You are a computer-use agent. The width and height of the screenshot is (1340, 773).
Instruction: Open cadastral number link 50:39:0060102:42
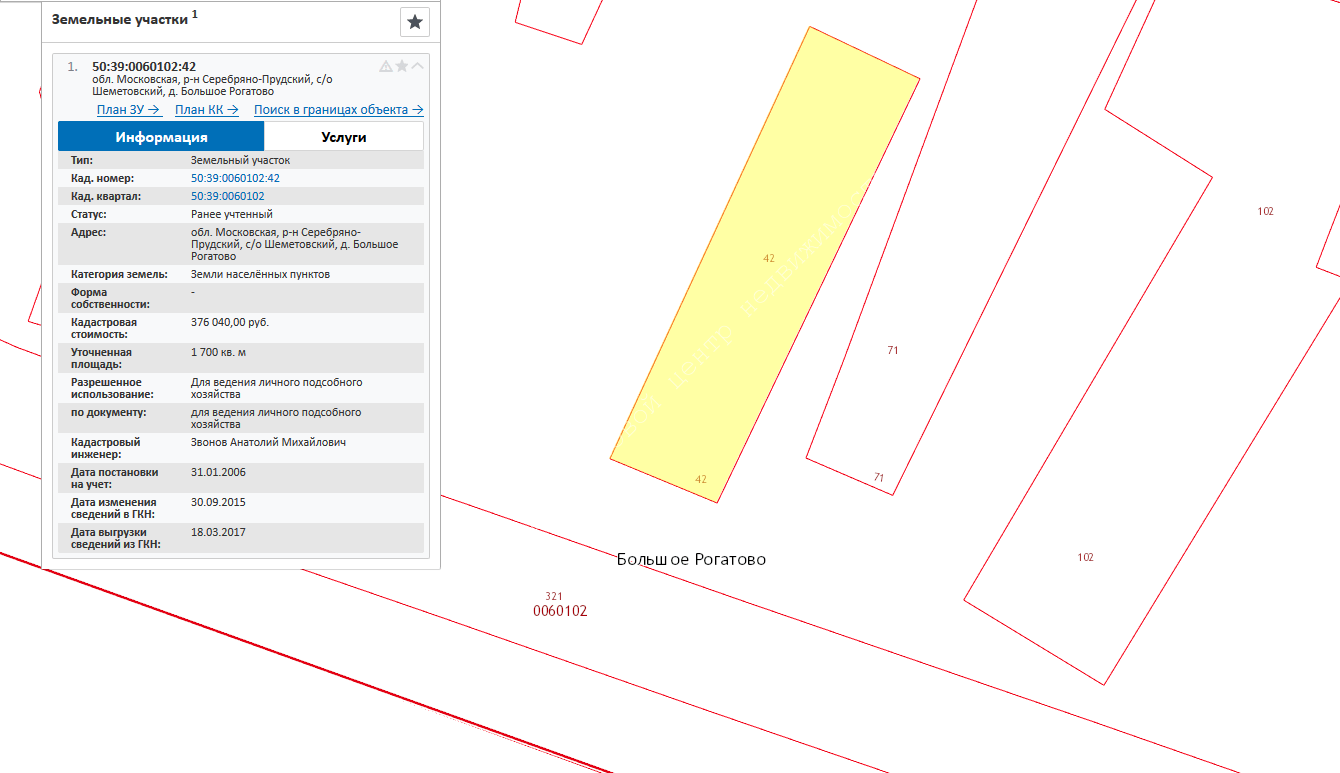(x=235, y=178)
